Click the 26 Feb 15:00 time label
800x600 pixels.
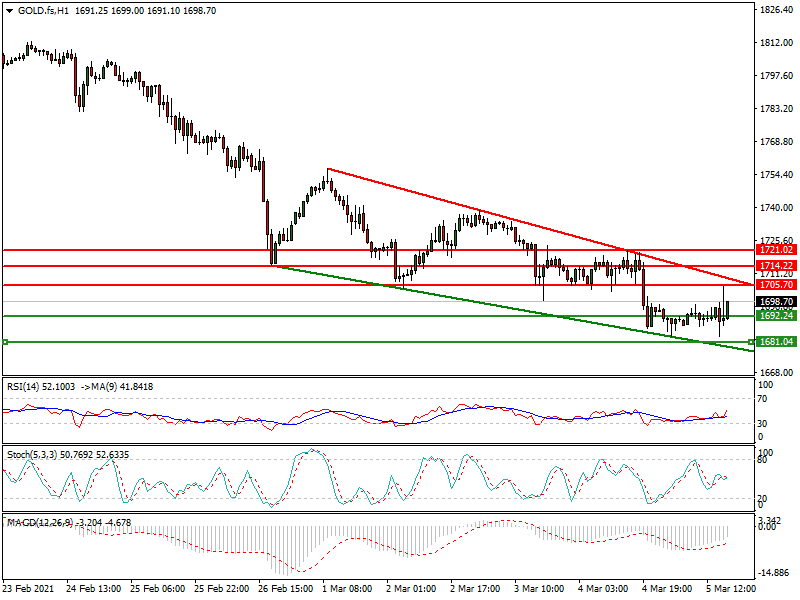pos(286,589)
